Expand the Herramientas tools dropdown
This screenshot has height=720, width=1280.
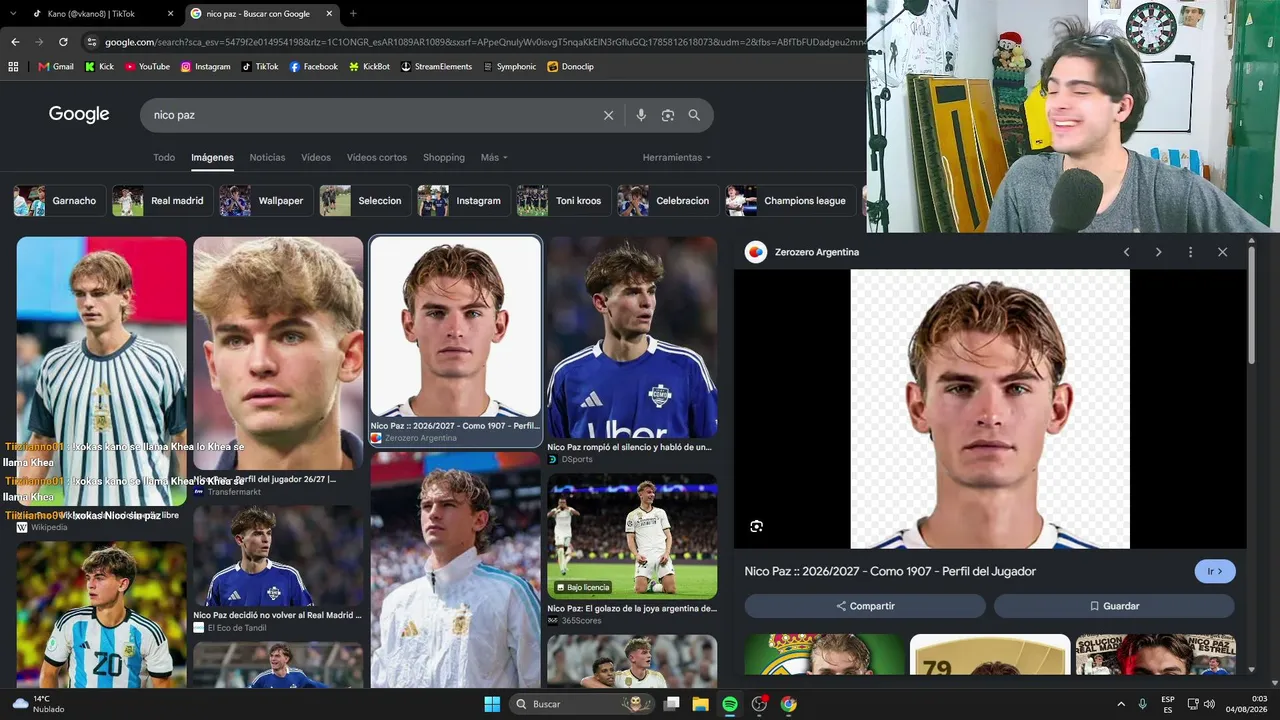[x=677, y=158]
